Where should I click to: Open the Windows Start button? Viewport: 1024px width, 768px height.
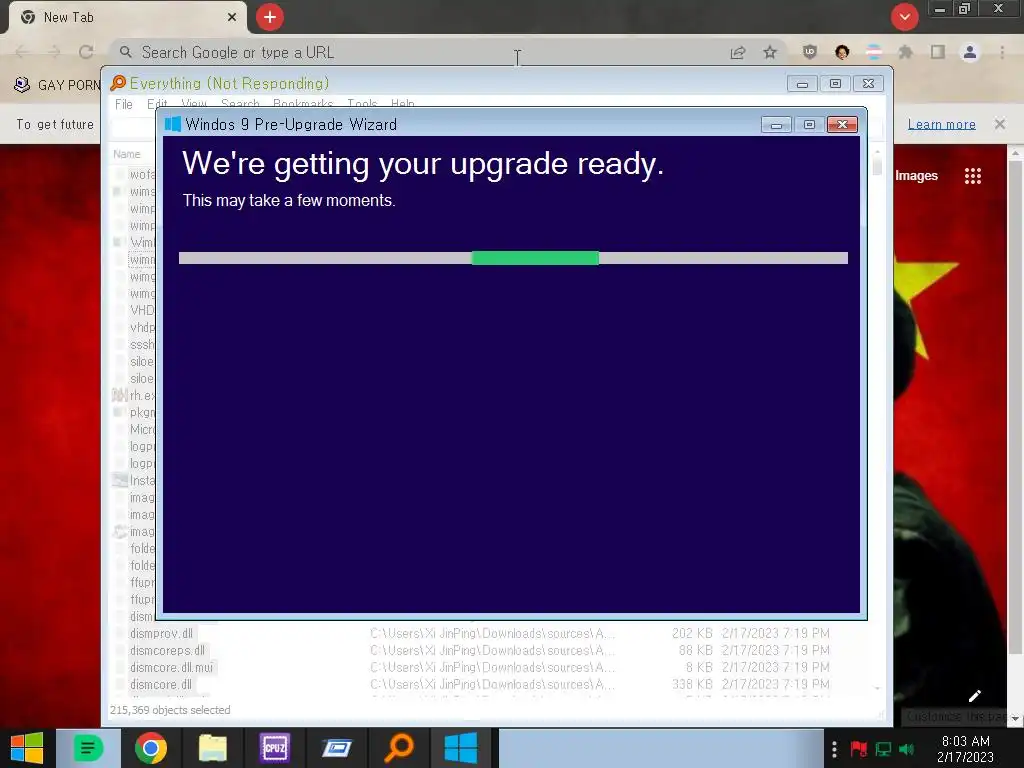pyautogui.click(x=27, y=748)
